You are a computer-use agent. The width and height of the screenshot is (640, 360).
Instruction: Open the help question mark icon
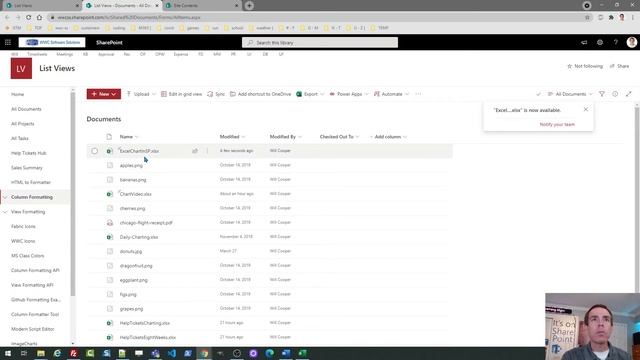click(x=616, y=42)
